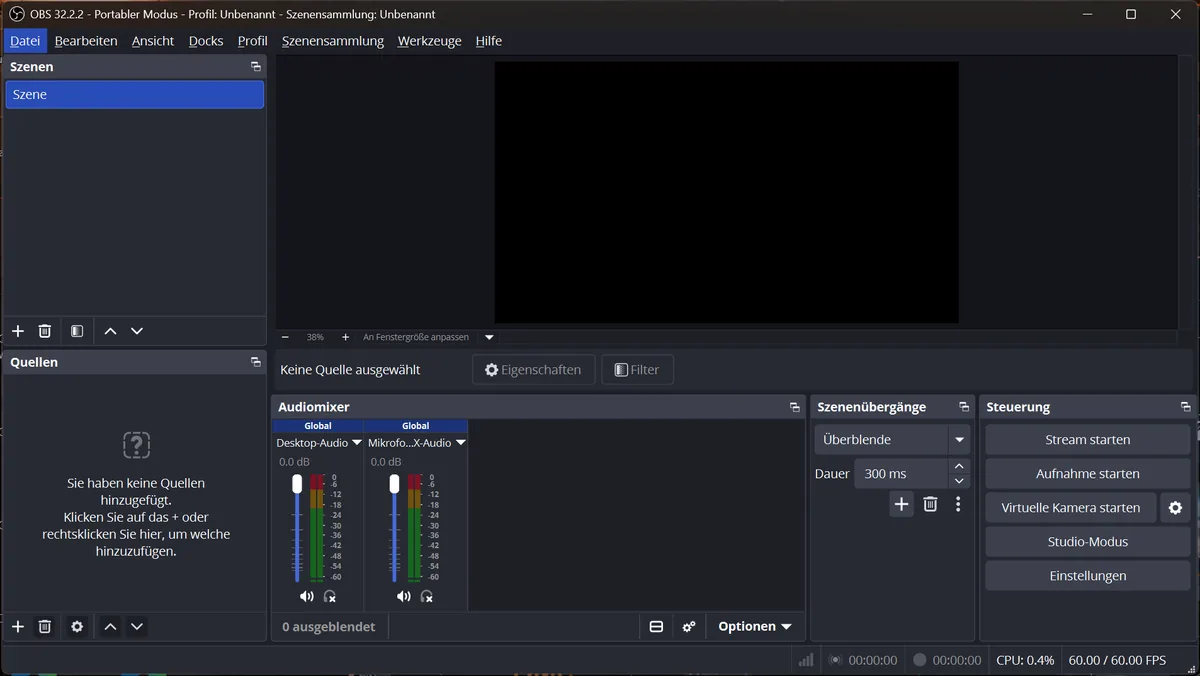Mute the Desktop-Audio channel
The image size is (1200, 676).
click(306, 596)
